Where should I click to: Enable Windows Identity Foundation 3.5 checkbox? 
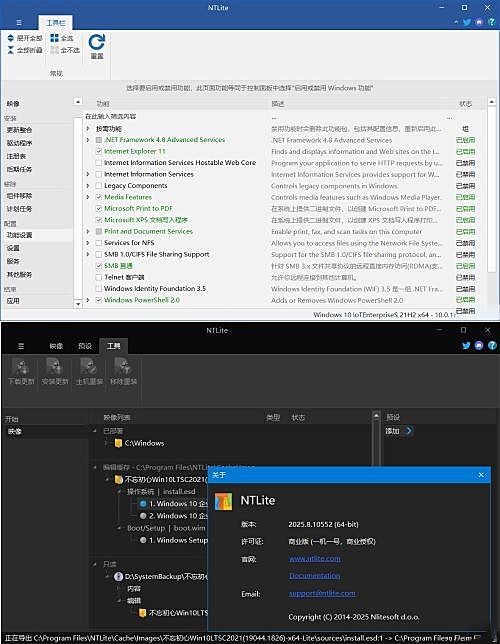pos(99,289)
